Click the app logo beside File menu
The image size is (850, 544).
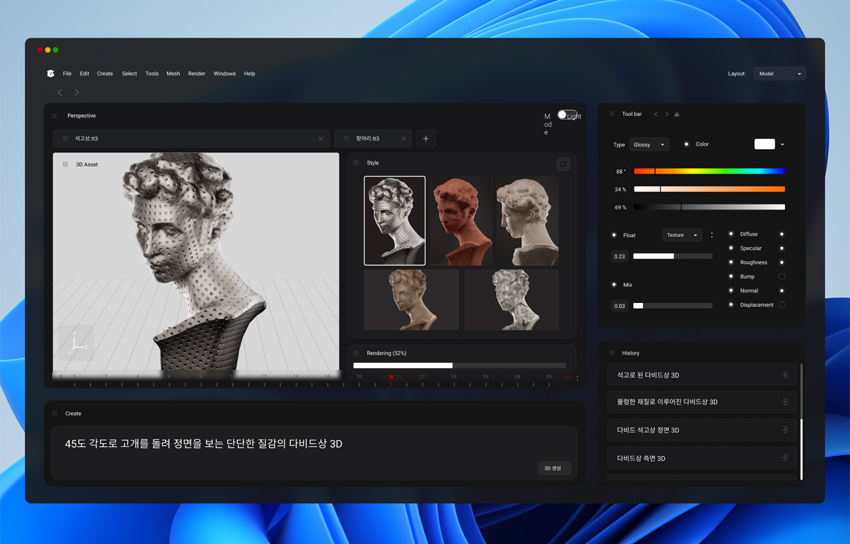50,73
